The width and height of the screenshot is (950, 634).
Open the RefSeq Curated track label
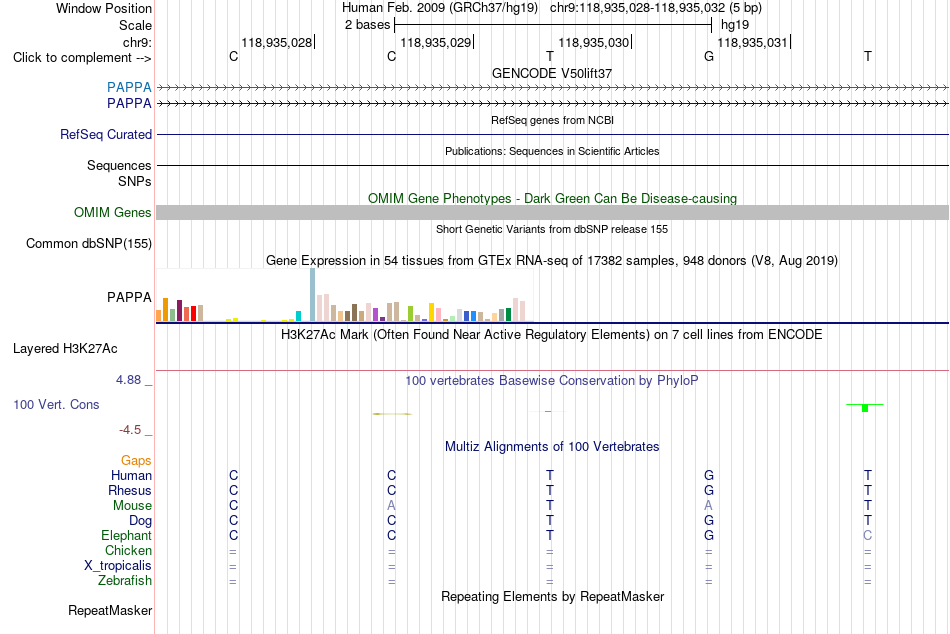106,135
